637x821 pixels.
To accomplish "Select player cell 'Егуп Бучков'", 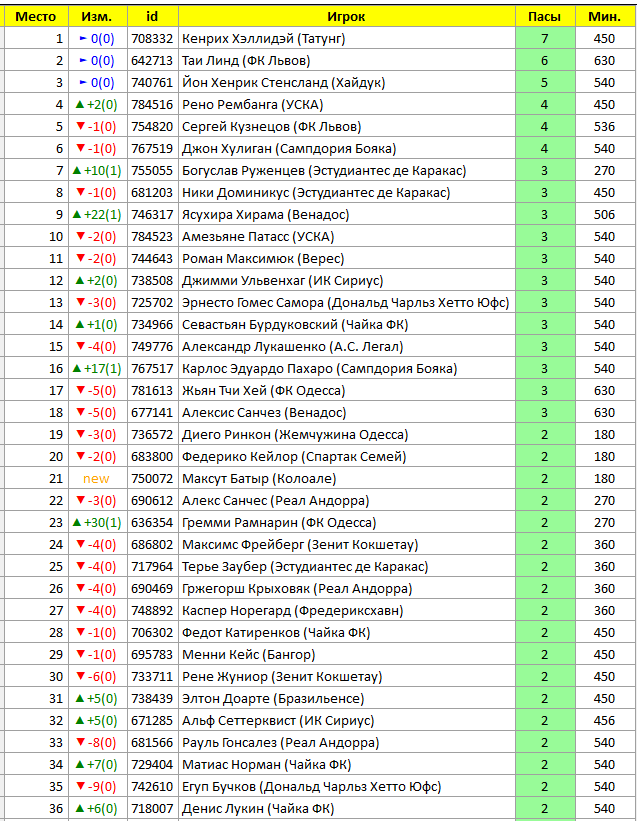I will coord(347,786).
